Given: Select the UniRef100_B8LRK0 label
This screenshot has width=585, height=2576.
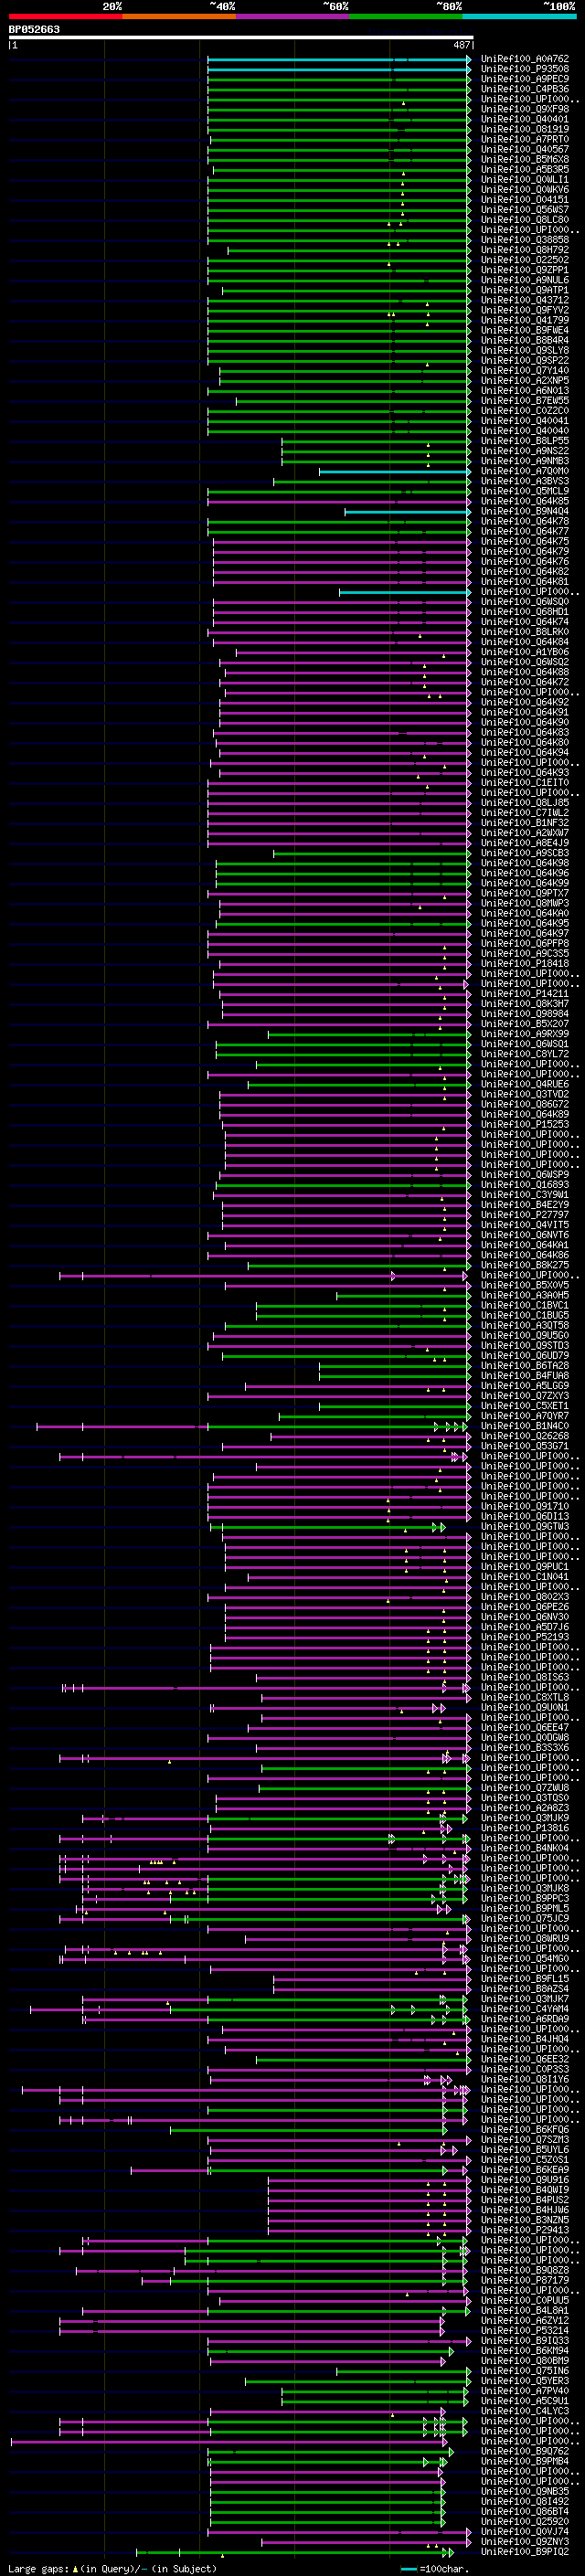Looking at the screenshot, I should tap(525, 632).
